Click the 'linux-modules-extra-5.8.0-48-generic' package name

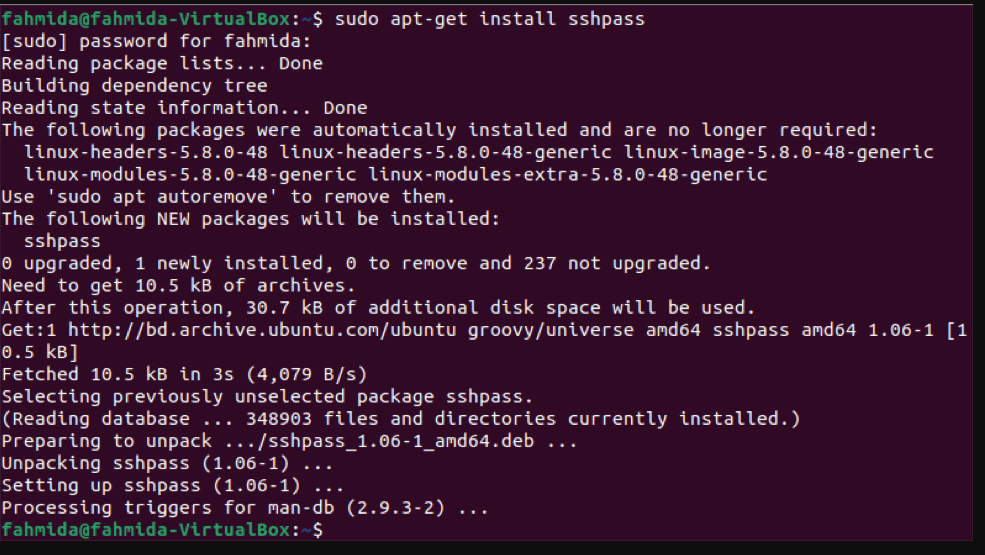pyautogui.click(x=567, y=174)
